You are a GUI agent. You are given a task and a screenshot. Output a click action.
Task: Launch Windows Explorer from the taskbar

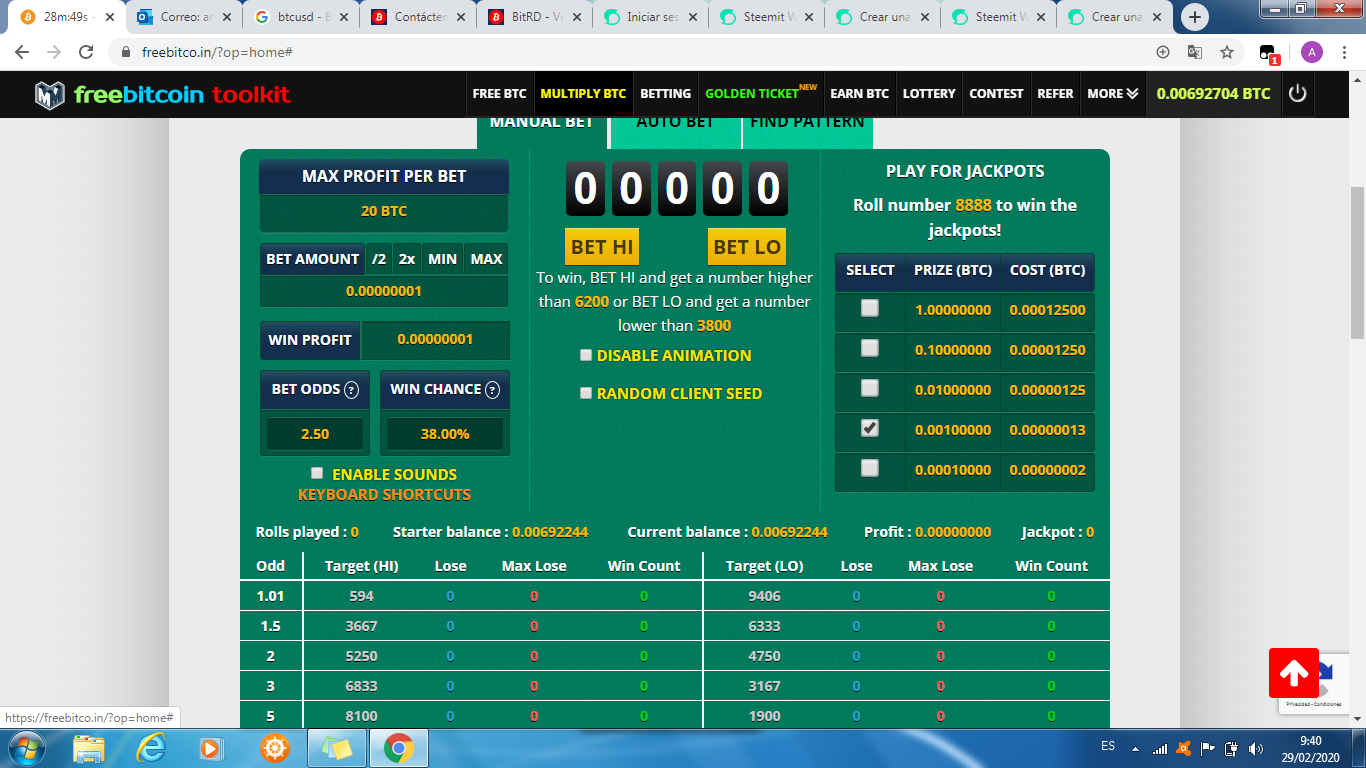89,748
